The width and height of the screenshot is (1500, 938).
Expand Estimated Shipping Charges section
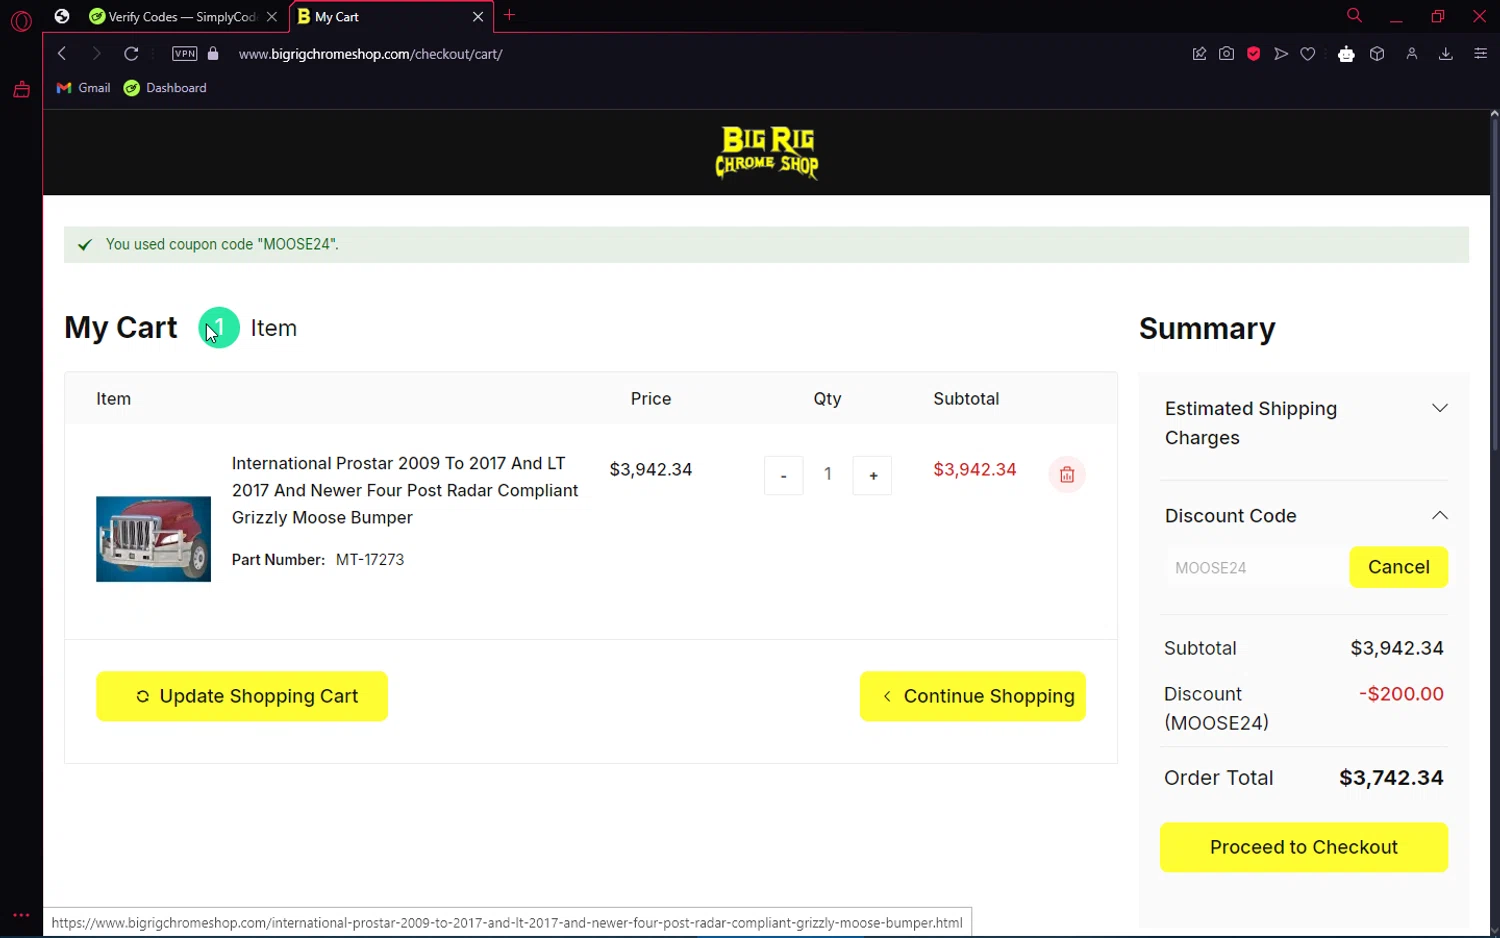[1304, 423]
